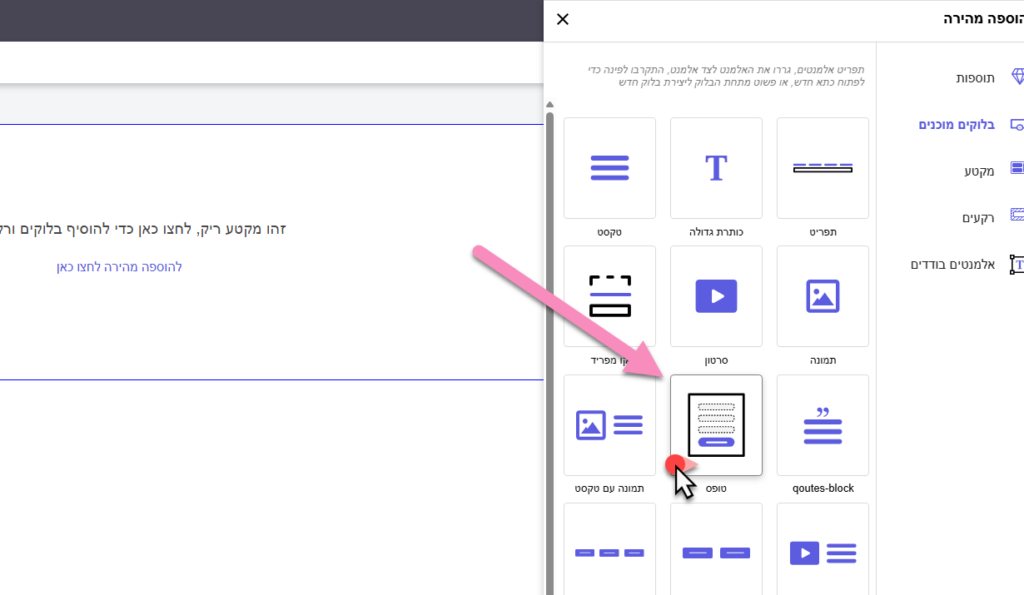Click the תוספות diamond icon
The image size is (1024, 595).
[1017, 77]
